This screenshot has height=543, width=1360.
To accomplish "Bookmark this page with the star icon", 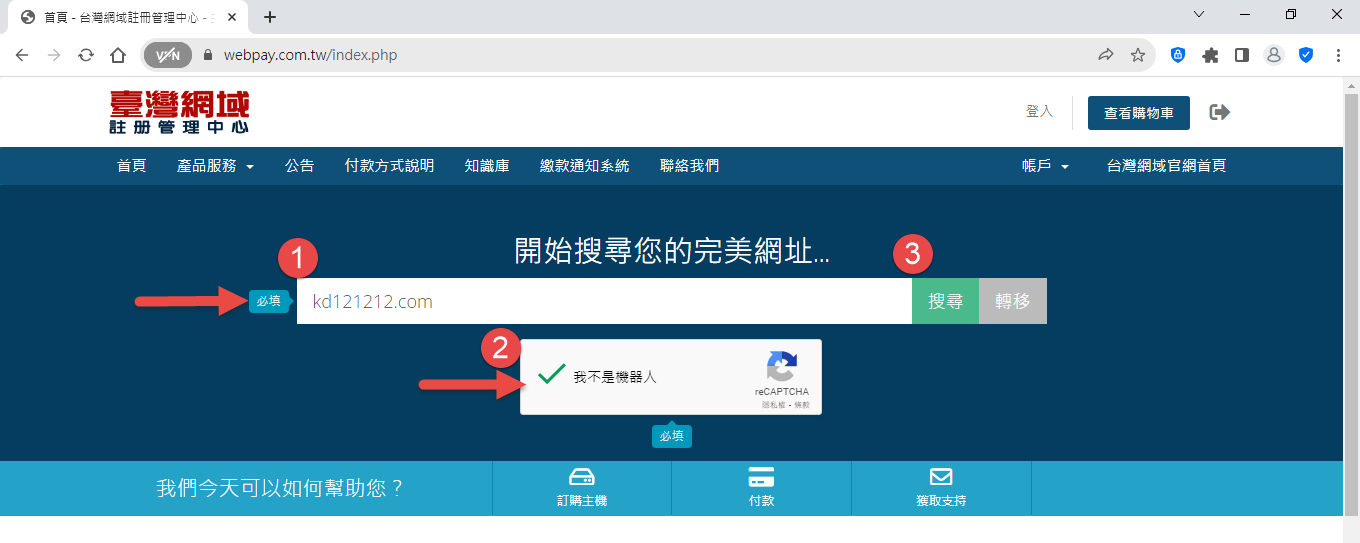I will (1138, 55).
